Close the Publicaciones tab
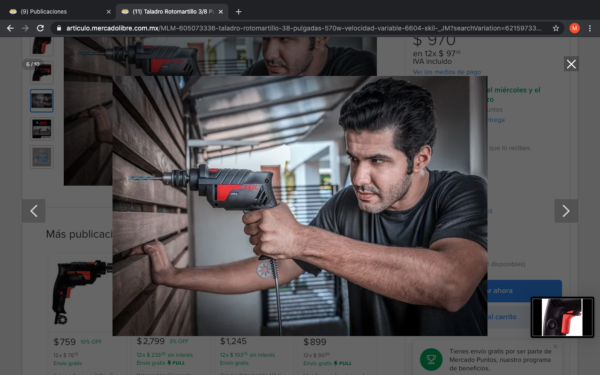This screenshot has width=600, height=375. pyautogui.click(x=109, y=12)
